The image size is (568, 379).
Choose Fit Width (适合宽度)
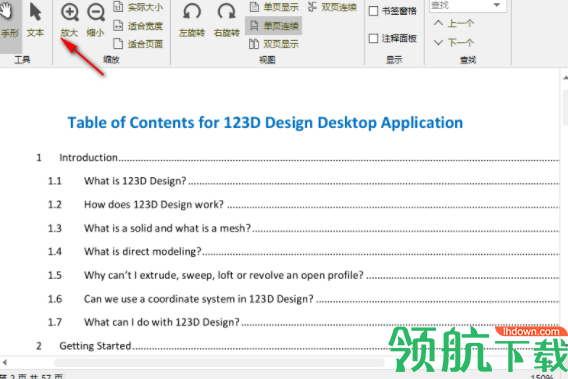click(138, 26)
